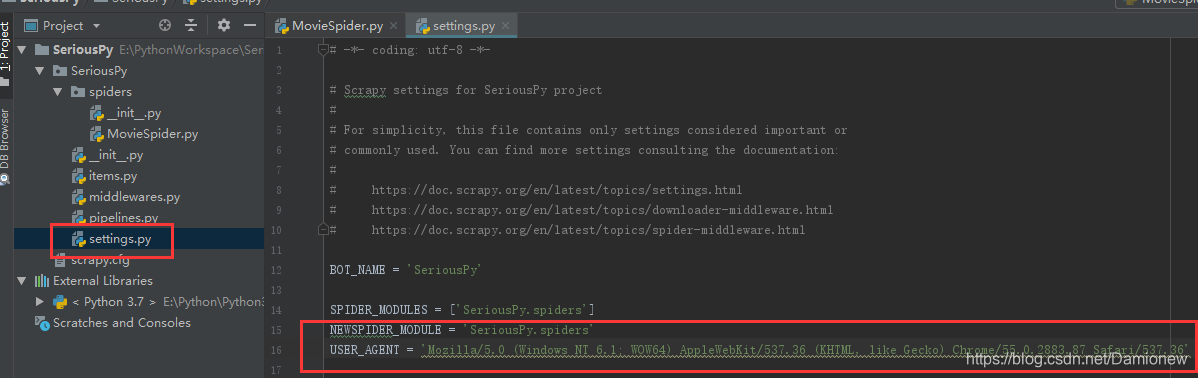1198x378 pixels.
Task: Hide the Project panel with minus icon
Action: click(x=250, y=25)
